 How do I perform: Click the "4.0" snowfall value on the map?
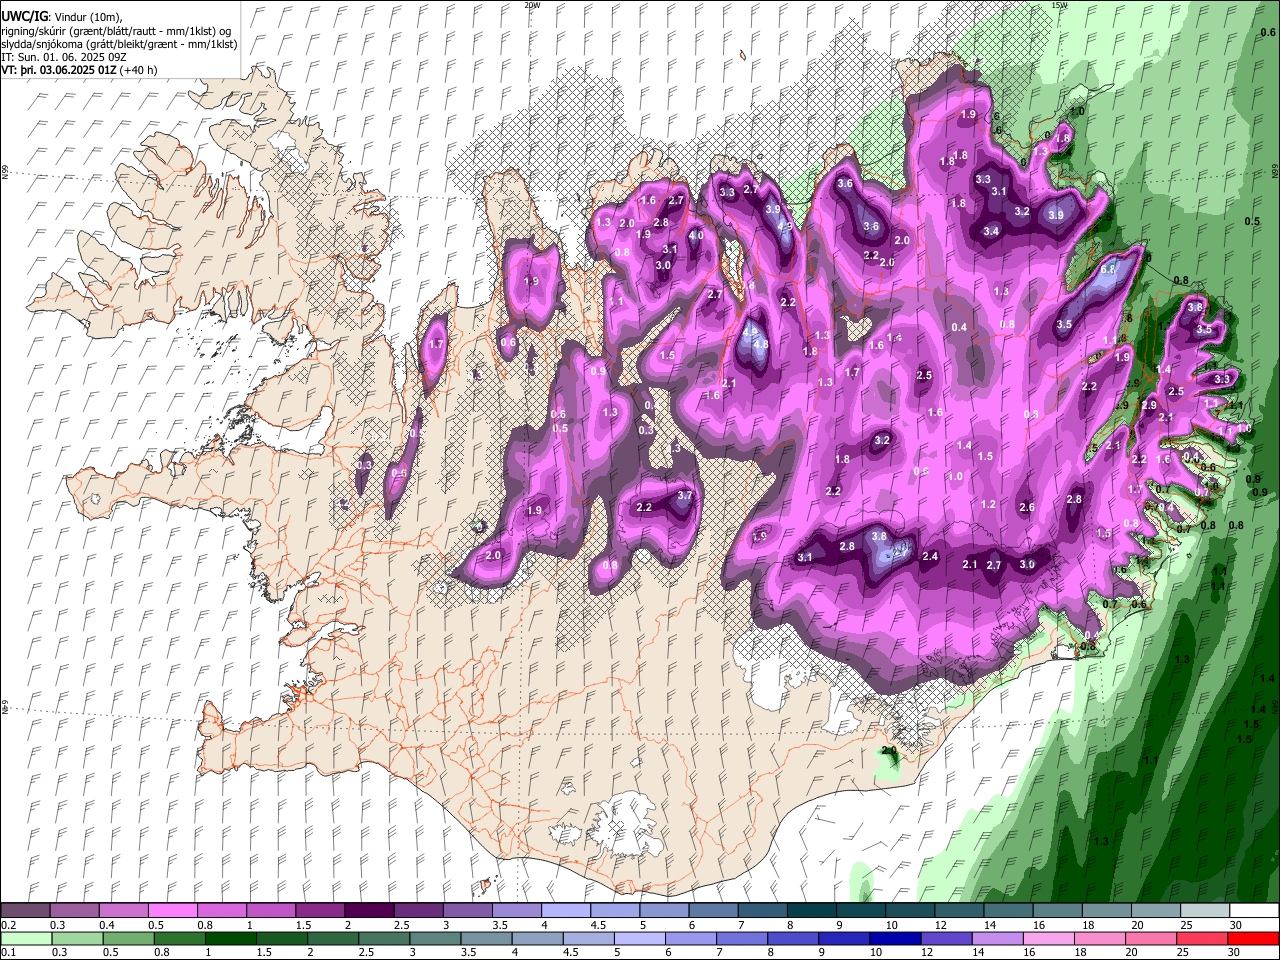pos(696,235)
